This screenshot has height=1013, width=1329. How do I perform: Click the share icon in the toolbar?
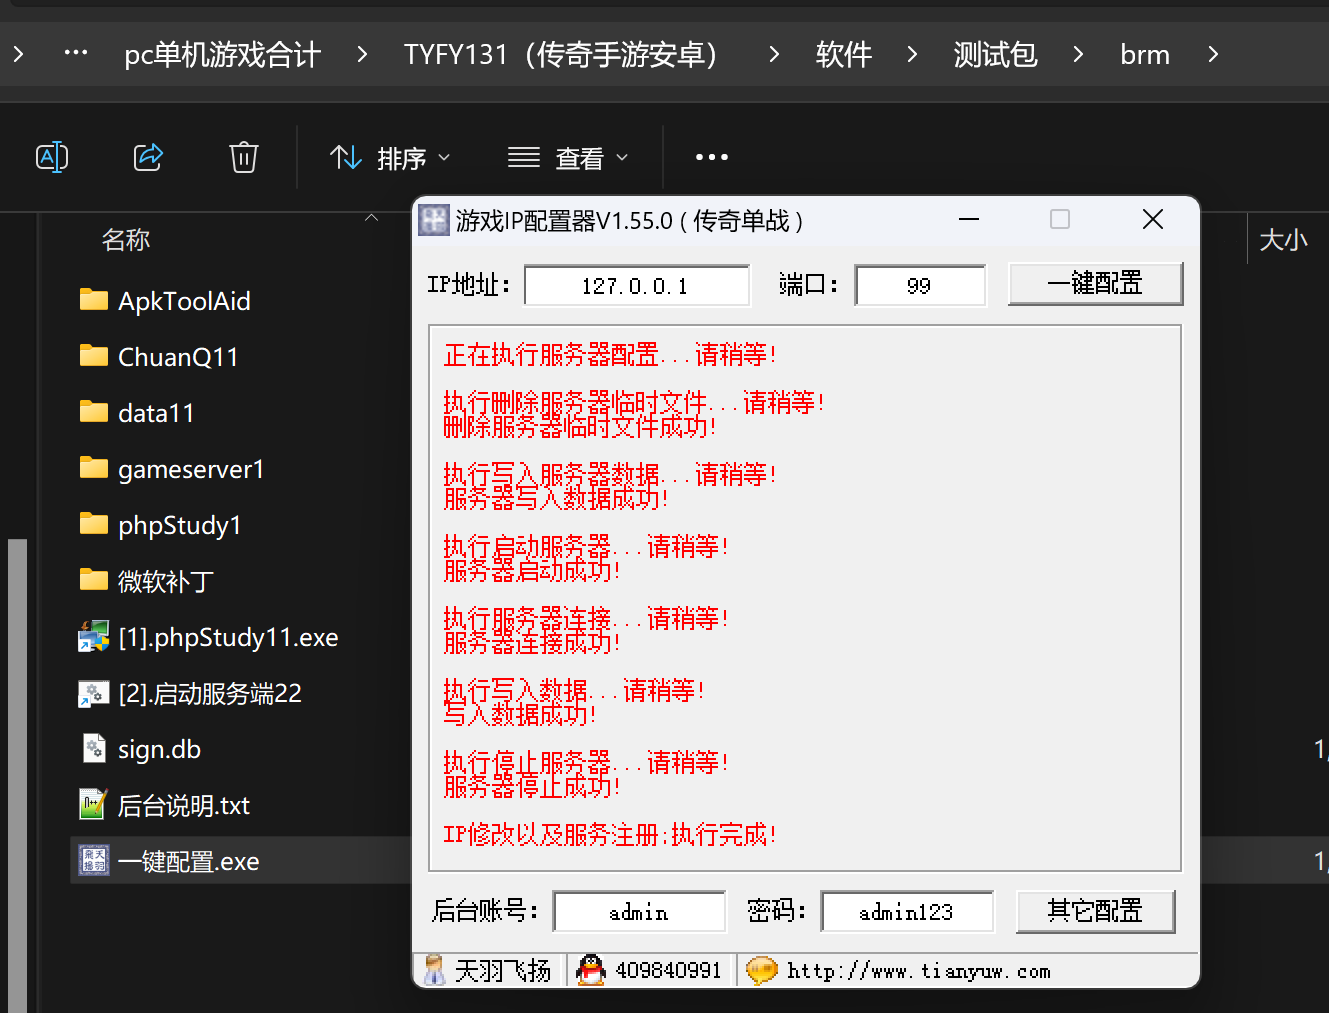click(x=148, y=157)
